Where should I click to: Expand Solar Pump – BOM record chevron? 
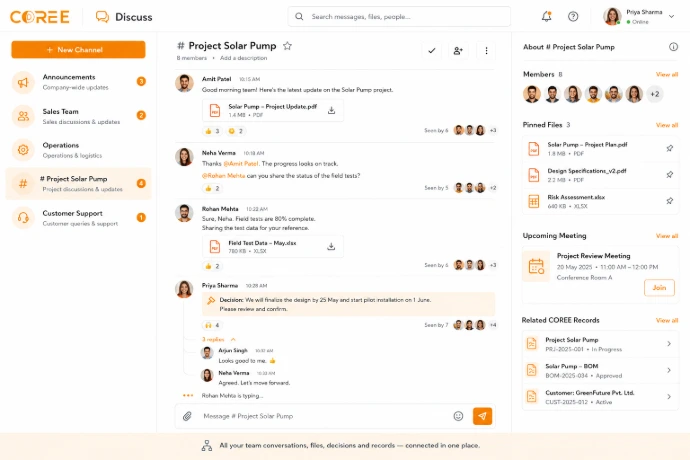(x=669, y=370)
